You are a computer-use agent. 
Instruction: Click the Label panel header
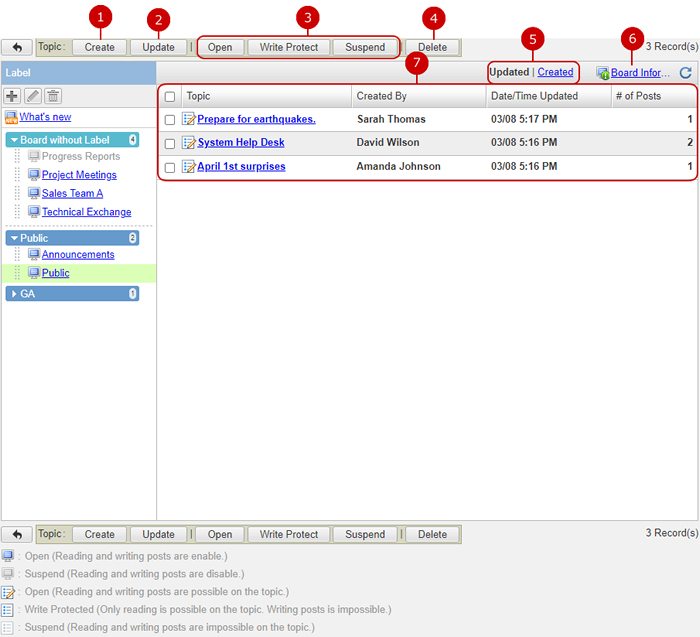point(79,73)
